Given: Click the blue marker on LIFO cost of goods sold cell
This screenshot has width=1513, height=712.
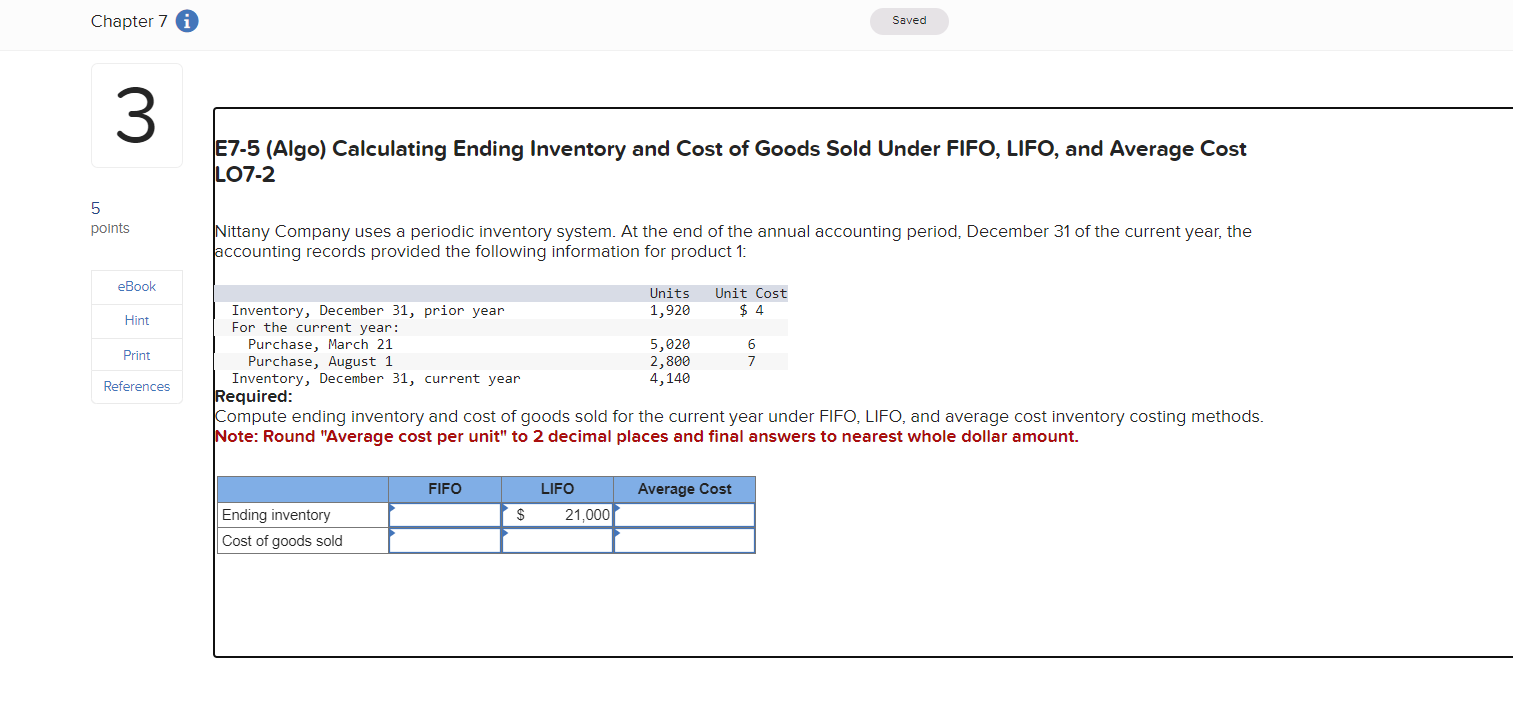Looking at the screenshot, I should (x=507, y=534).
